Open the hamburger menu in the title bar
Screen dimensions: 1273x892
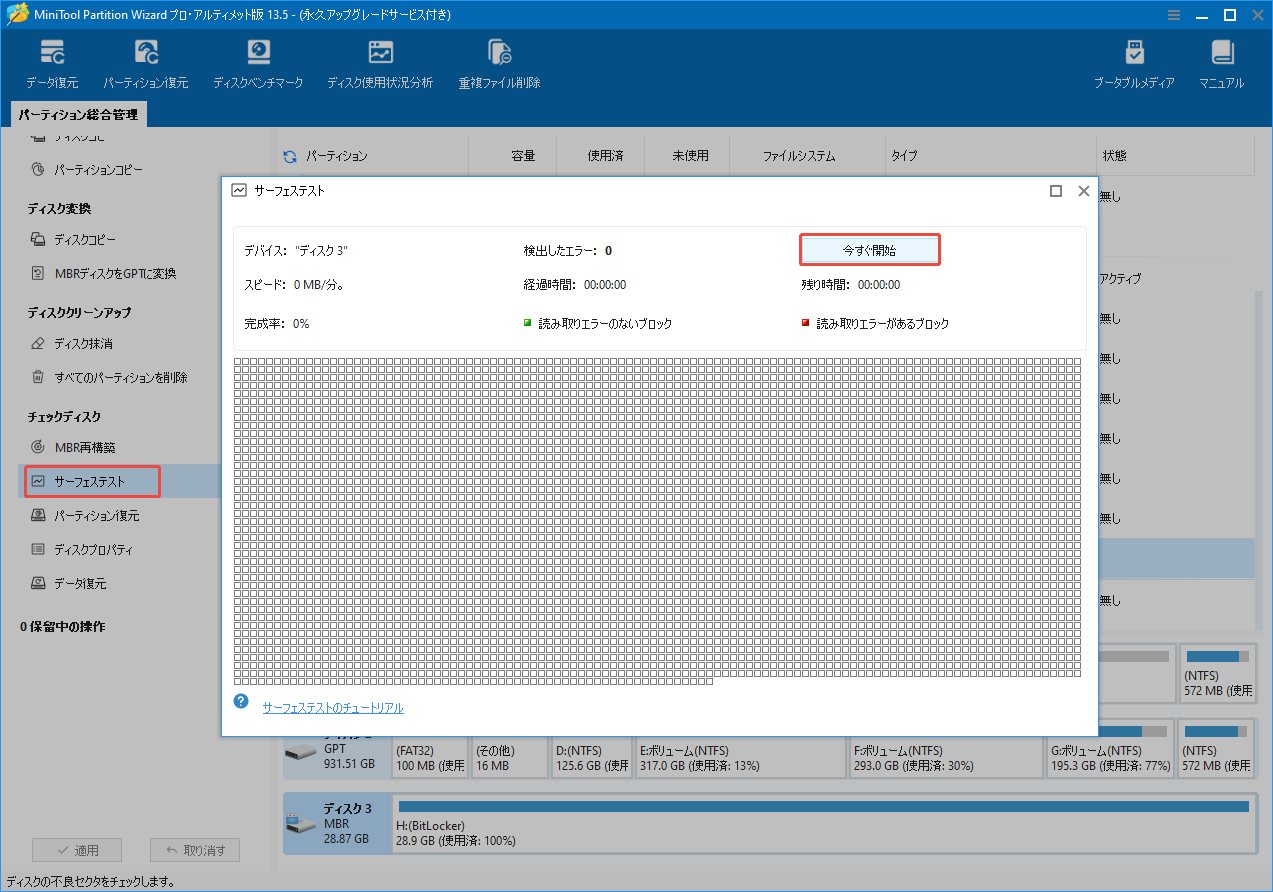coord(1172,15)
